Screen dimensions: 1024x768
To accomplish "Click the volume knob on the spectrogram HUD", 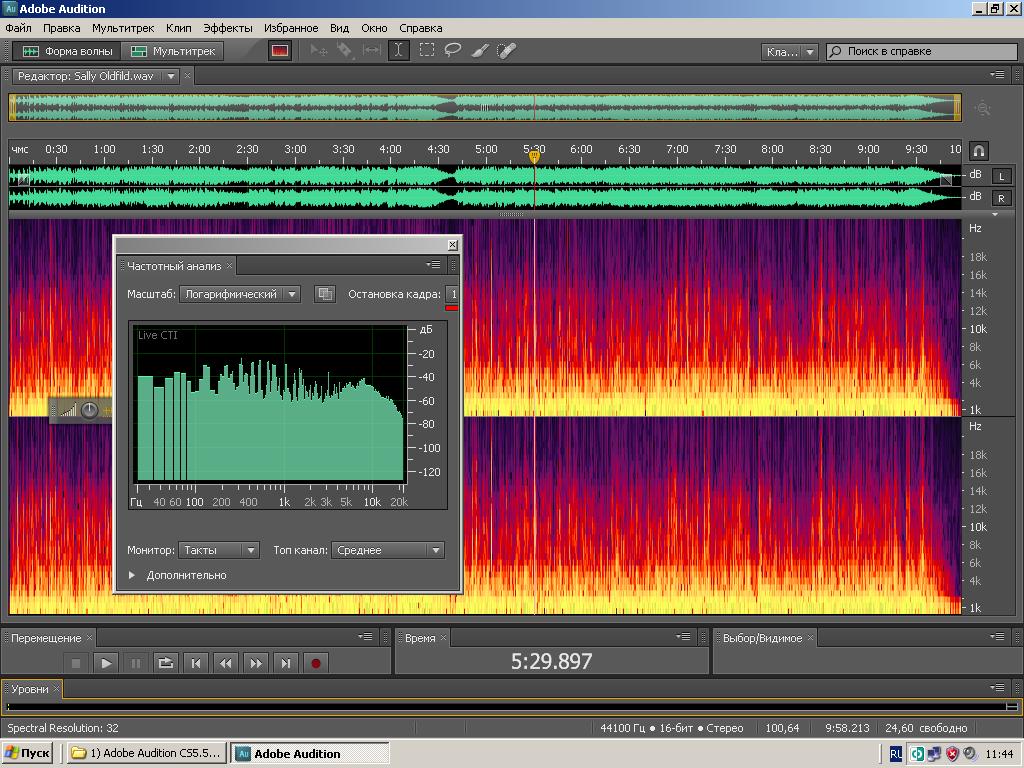I will pyautogui.click(x=90, y=410).
